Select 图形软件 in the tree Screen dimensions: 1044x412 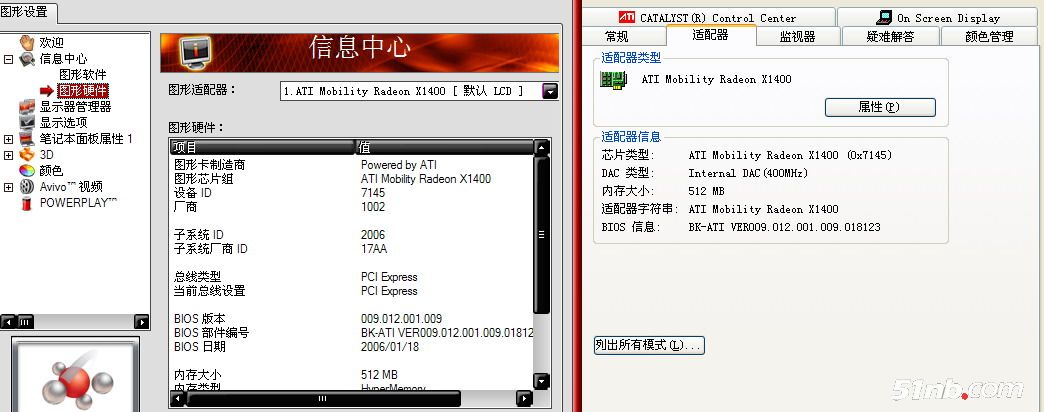(82, 75)
